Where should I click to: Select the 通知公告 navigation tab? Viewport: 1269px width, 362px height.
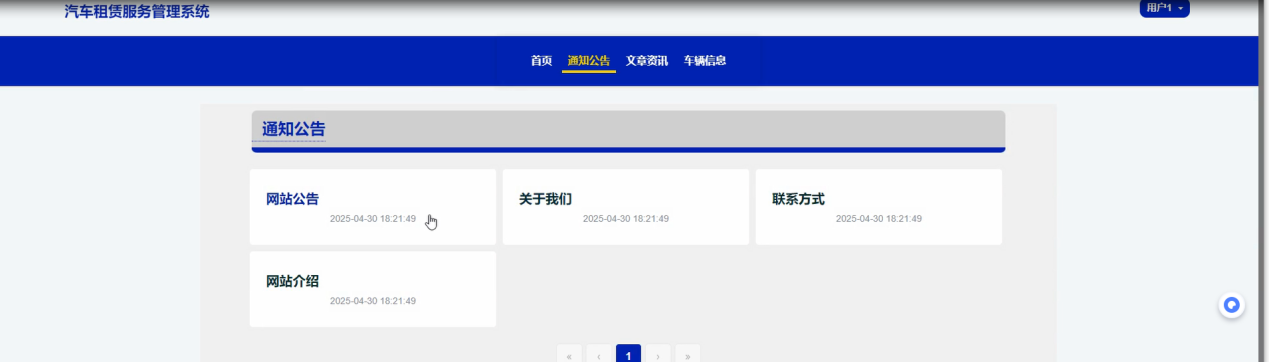click(x=588, y=61)
